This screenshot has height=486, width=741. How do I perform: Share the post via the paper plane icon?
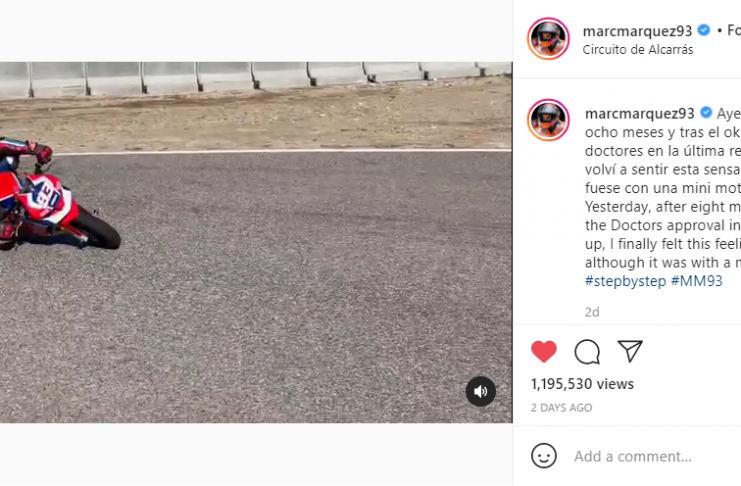pyautogui.click(x=630, y=351)
